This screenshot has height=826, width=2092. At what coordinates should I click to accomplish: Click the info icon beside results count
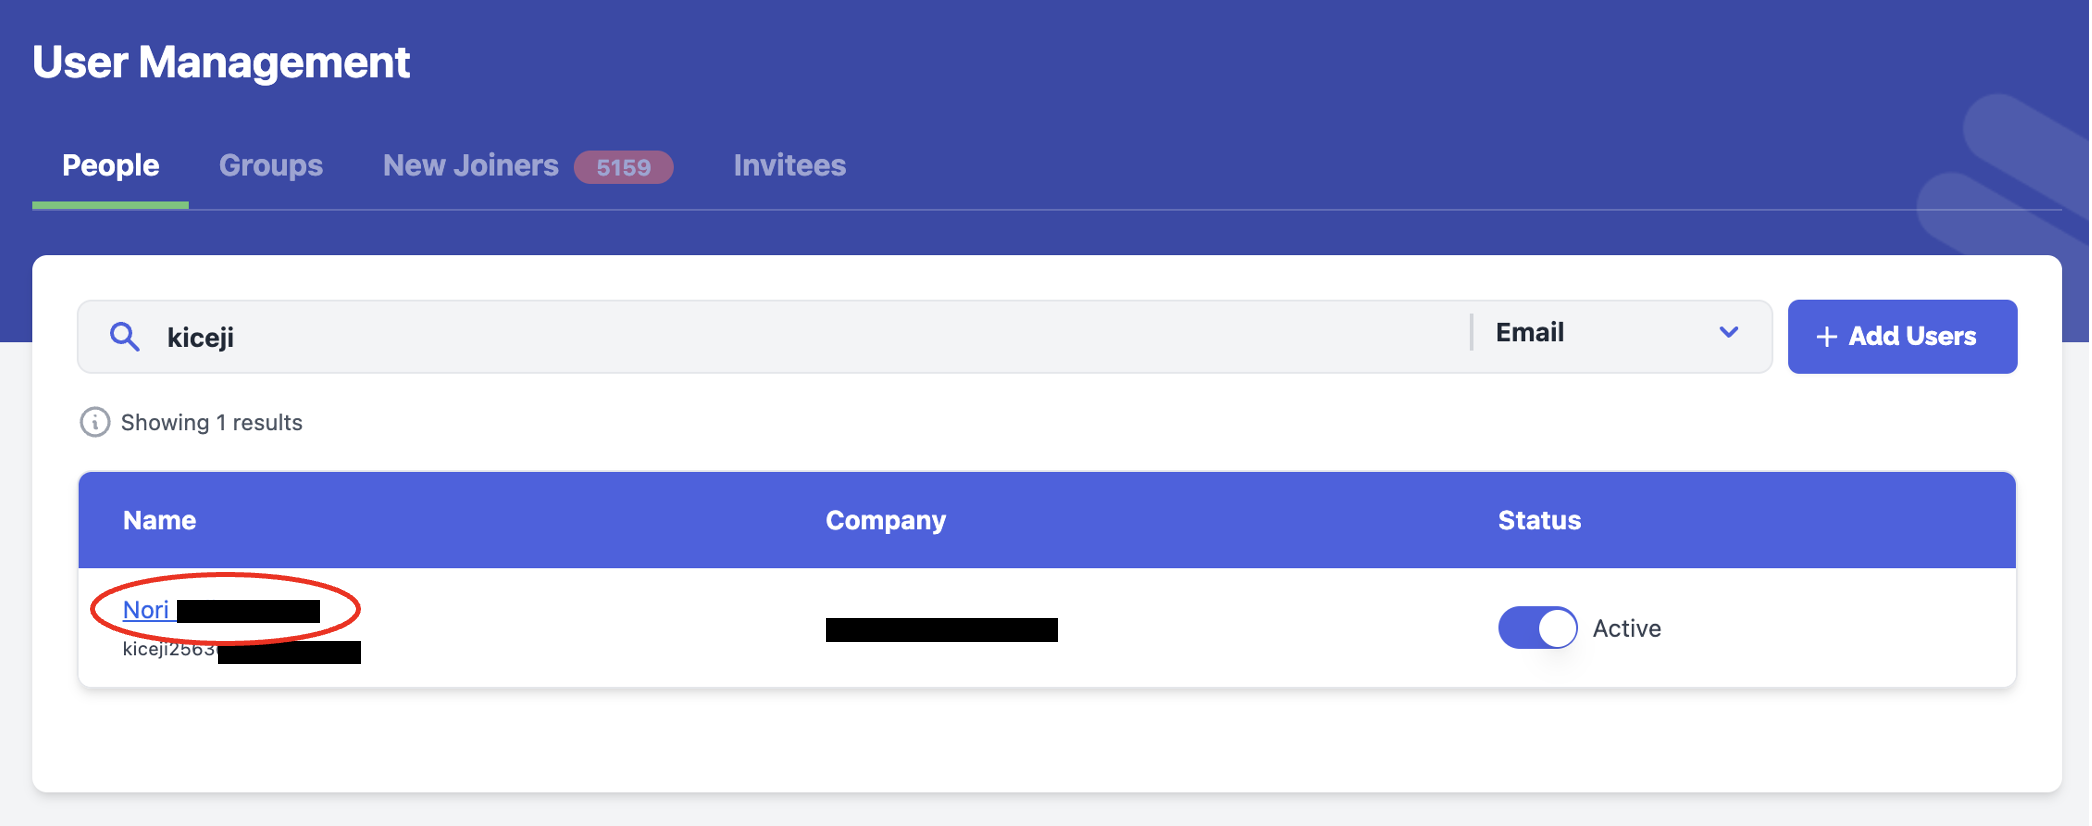coord(93,422)
